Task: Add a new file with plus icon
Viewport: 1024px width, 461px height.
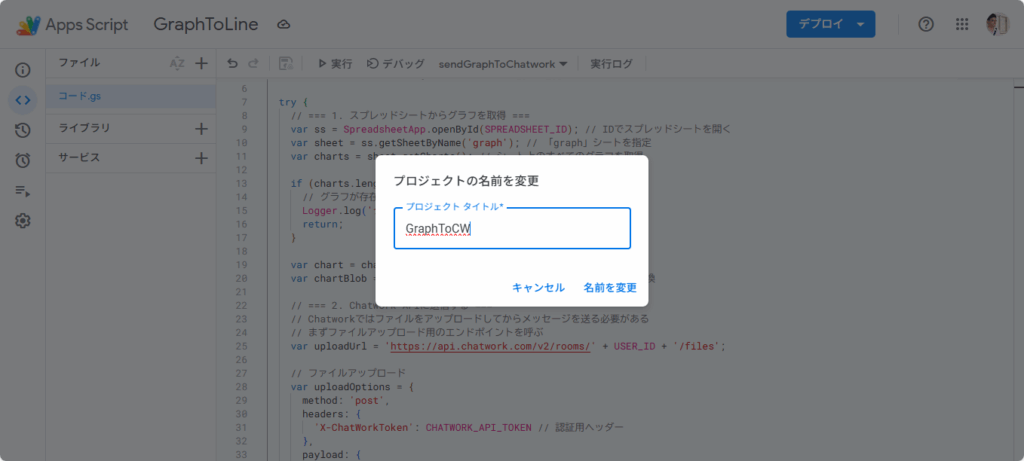Action: [x=201, y=64]
